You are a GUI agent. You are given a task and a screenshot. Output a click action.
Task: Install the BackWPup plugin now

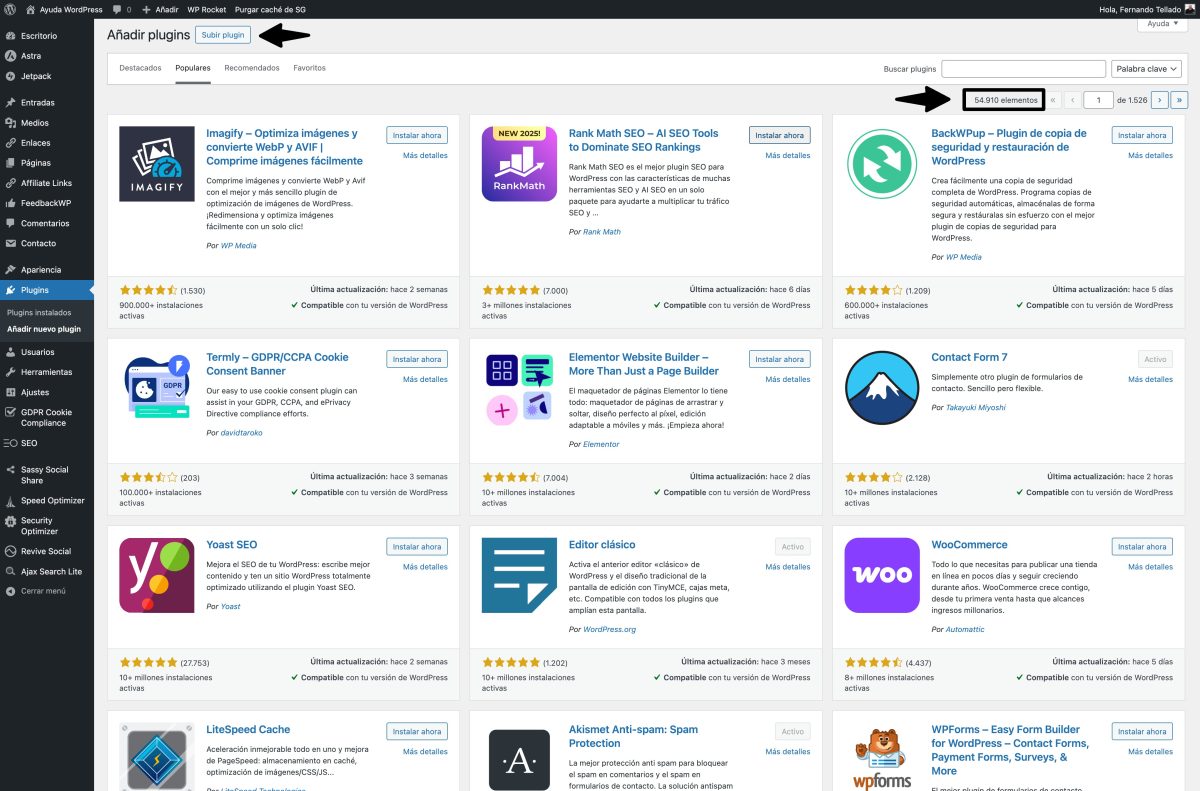click(1142, 135)
